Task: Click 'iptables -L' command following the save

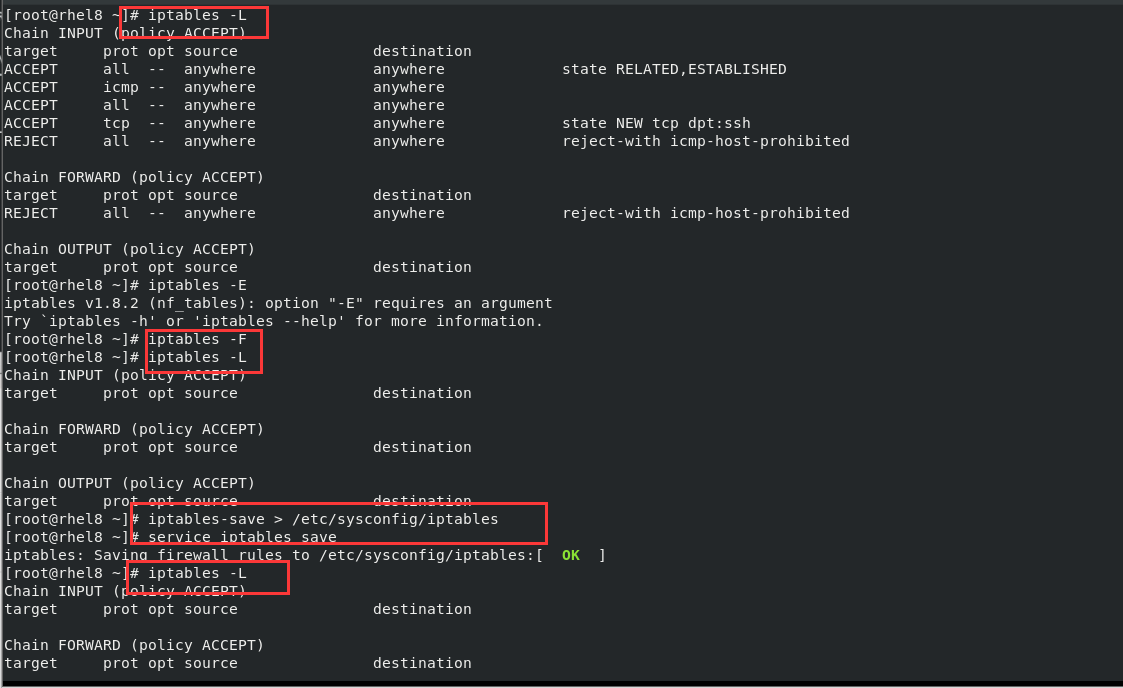Action: pos(197,573)
